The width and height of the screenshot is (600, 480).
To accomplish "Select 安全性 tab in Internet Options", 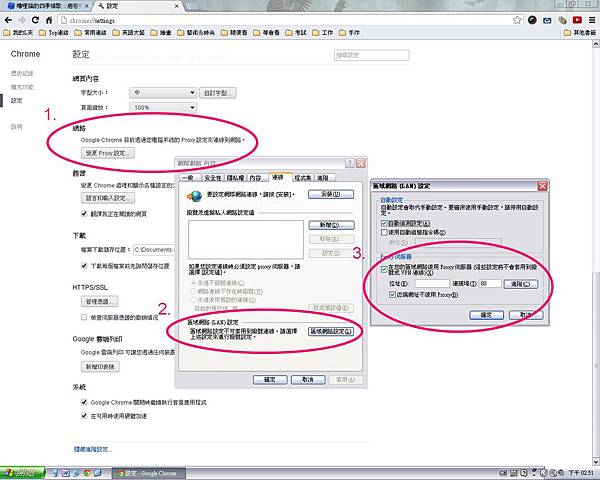I will click(212, 178).
